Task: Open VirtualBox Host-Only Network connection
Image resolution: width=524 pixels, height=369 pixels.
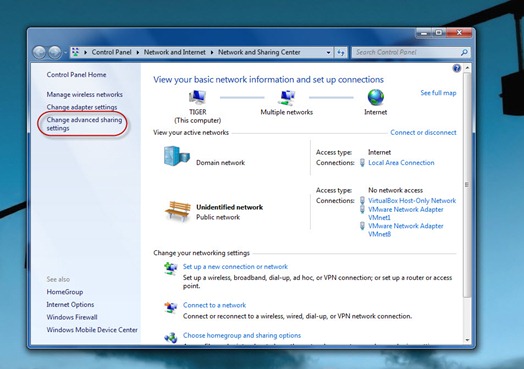Action: [412, 201]
